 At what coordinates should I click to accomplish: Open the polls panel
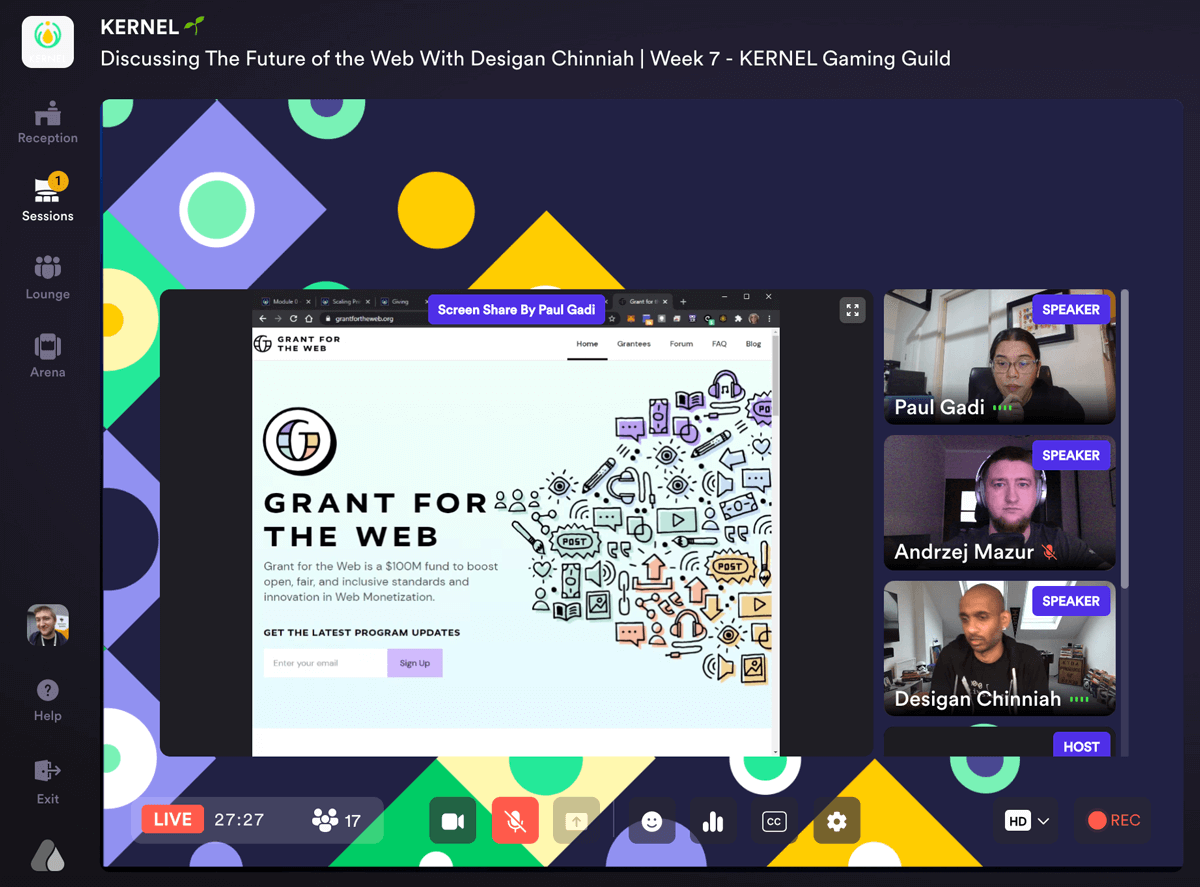(x=713, y=820)
